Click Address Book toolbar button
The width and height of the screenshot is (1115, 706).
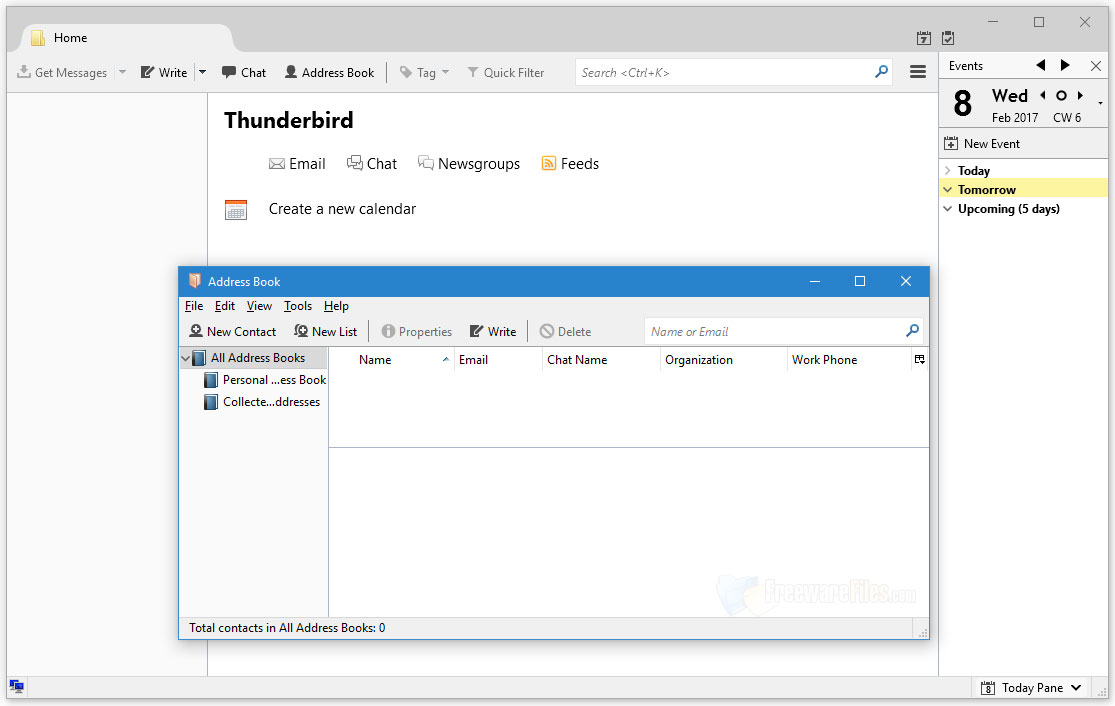(329, 73)
